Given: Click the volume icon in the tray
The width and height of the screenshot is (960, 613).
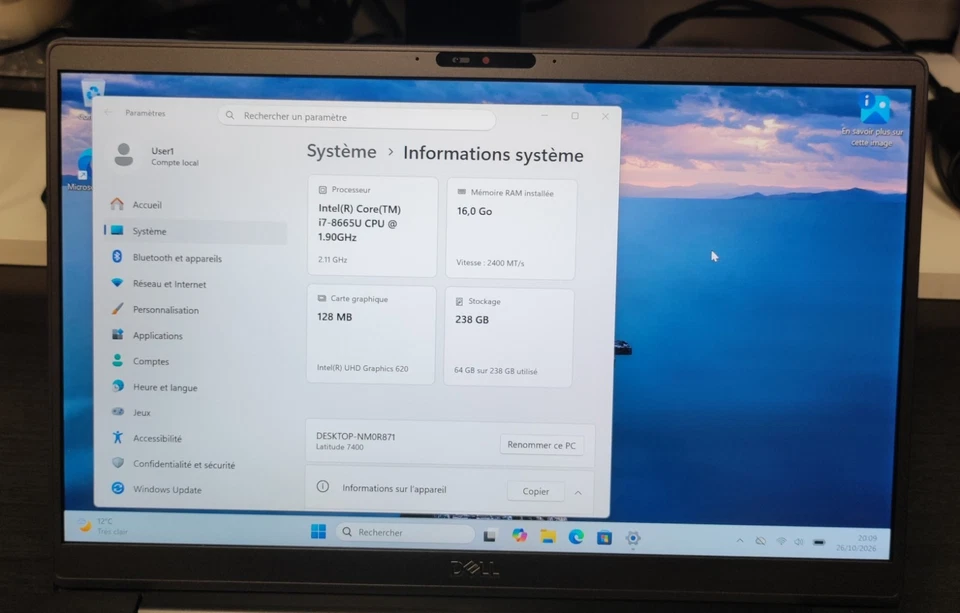Looking at the screenshot, I should point(799,542).
